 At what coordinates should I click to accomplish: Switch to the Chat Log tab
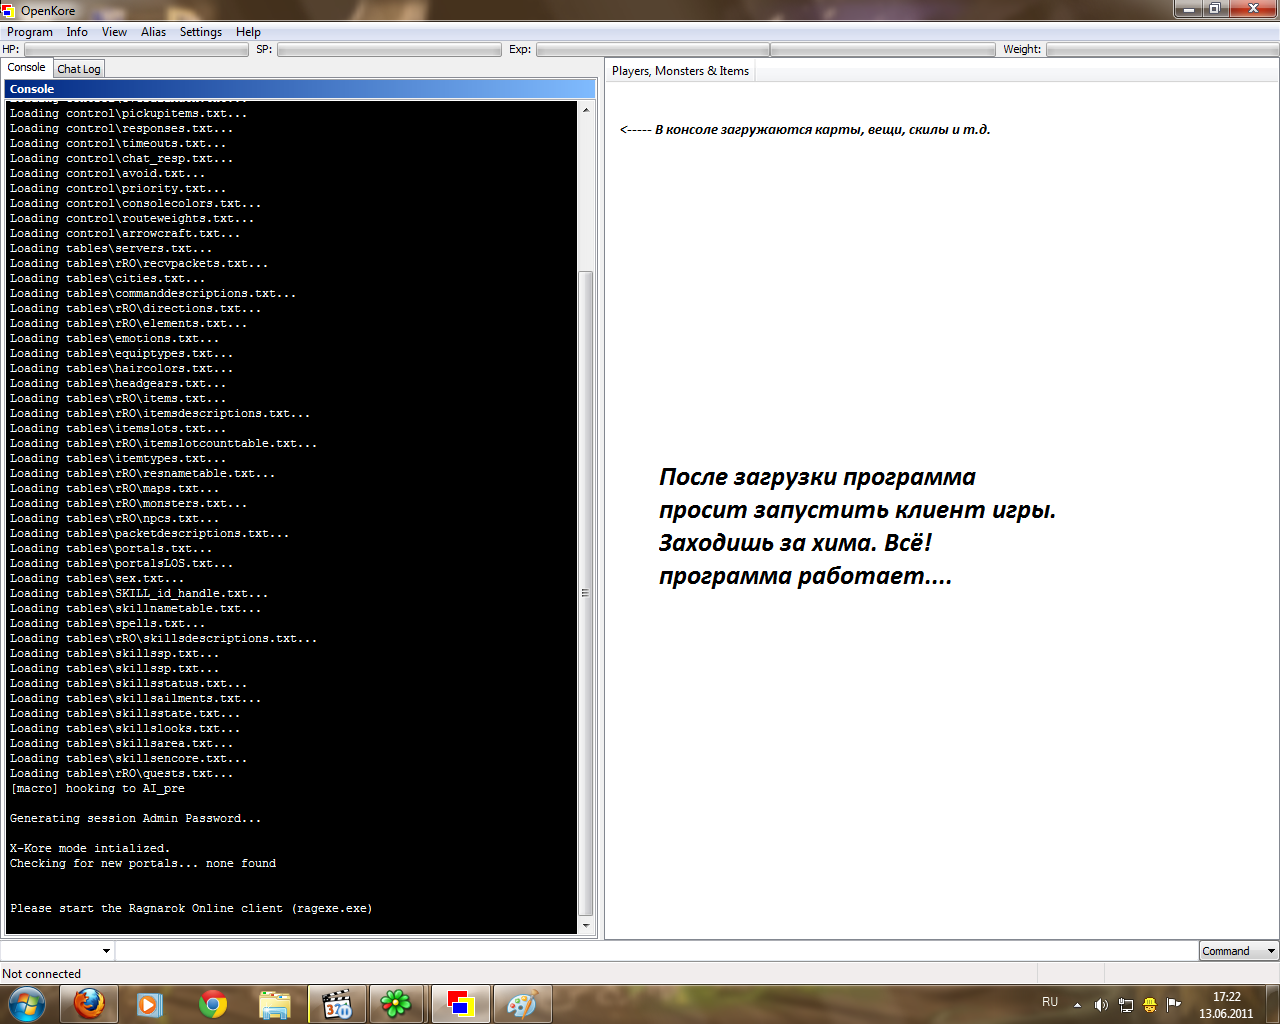pos(79,69)
